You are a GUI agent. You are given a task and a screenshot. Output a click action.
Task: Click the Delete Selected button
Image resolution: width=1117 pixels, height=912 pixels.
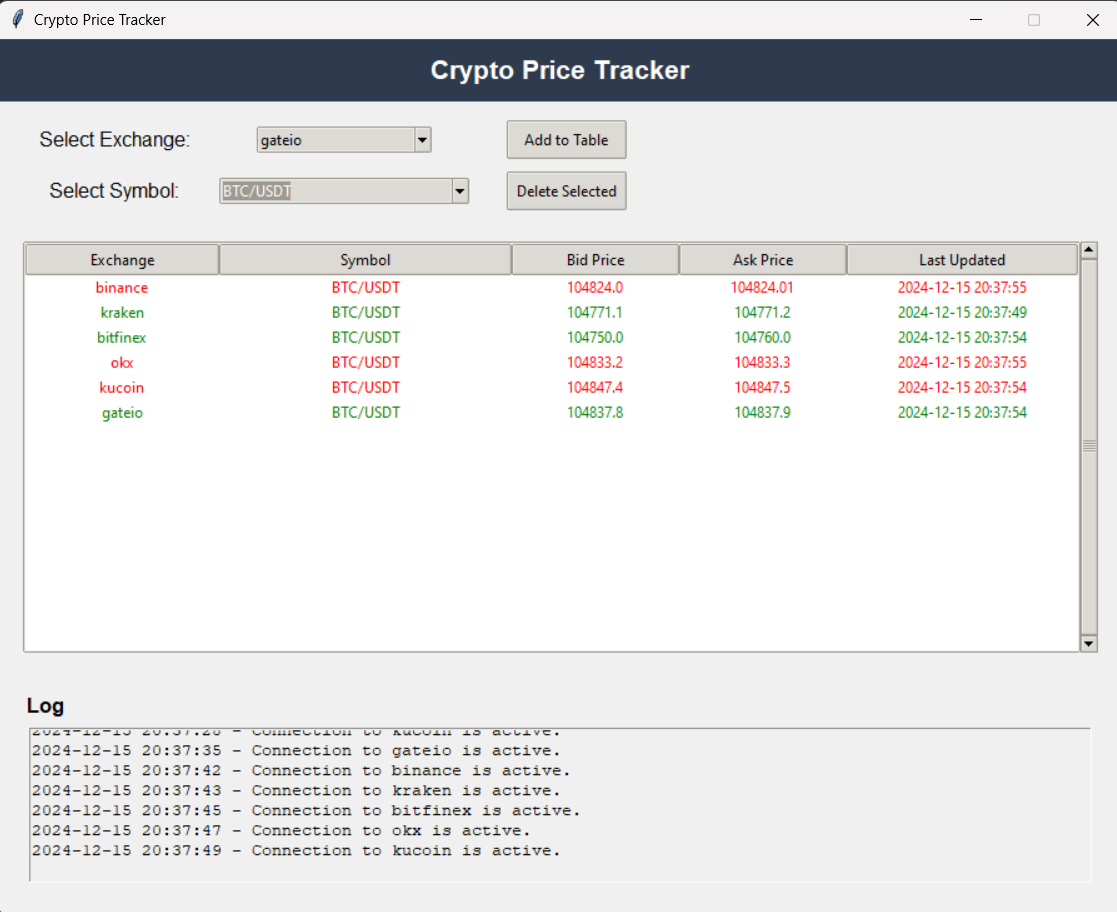566,190
